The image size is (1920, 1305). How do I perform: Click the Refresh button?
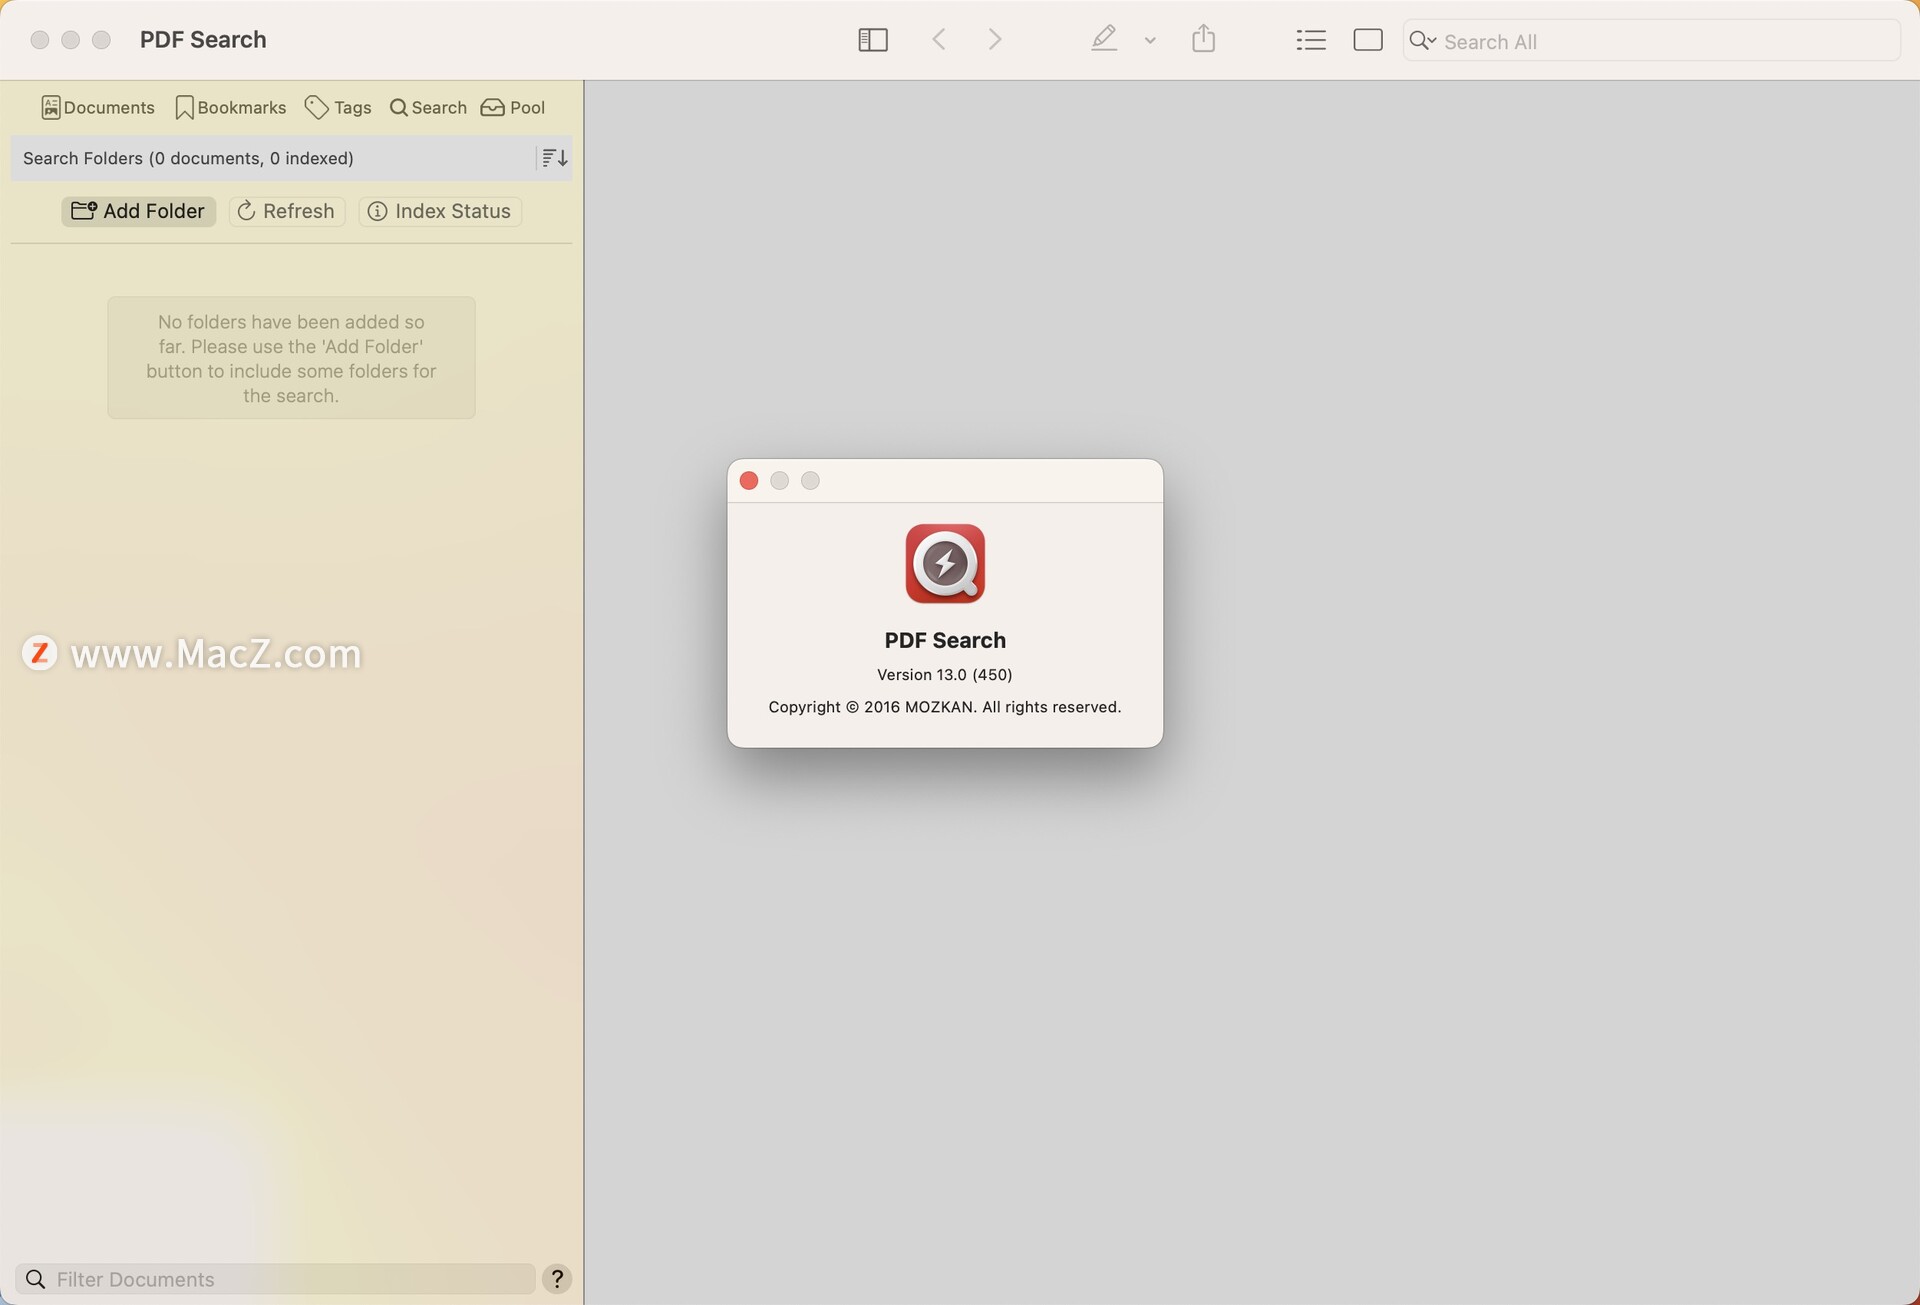286,211
